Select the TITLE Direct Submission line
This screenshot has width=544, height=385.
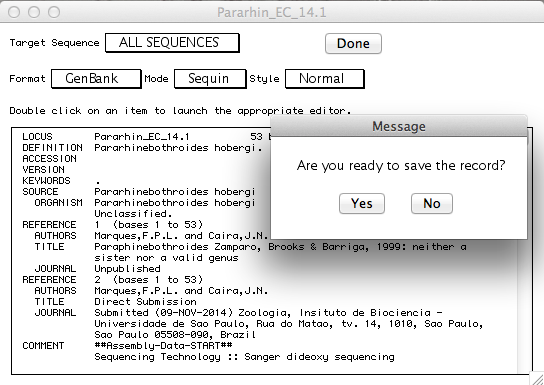coord(115,302)
